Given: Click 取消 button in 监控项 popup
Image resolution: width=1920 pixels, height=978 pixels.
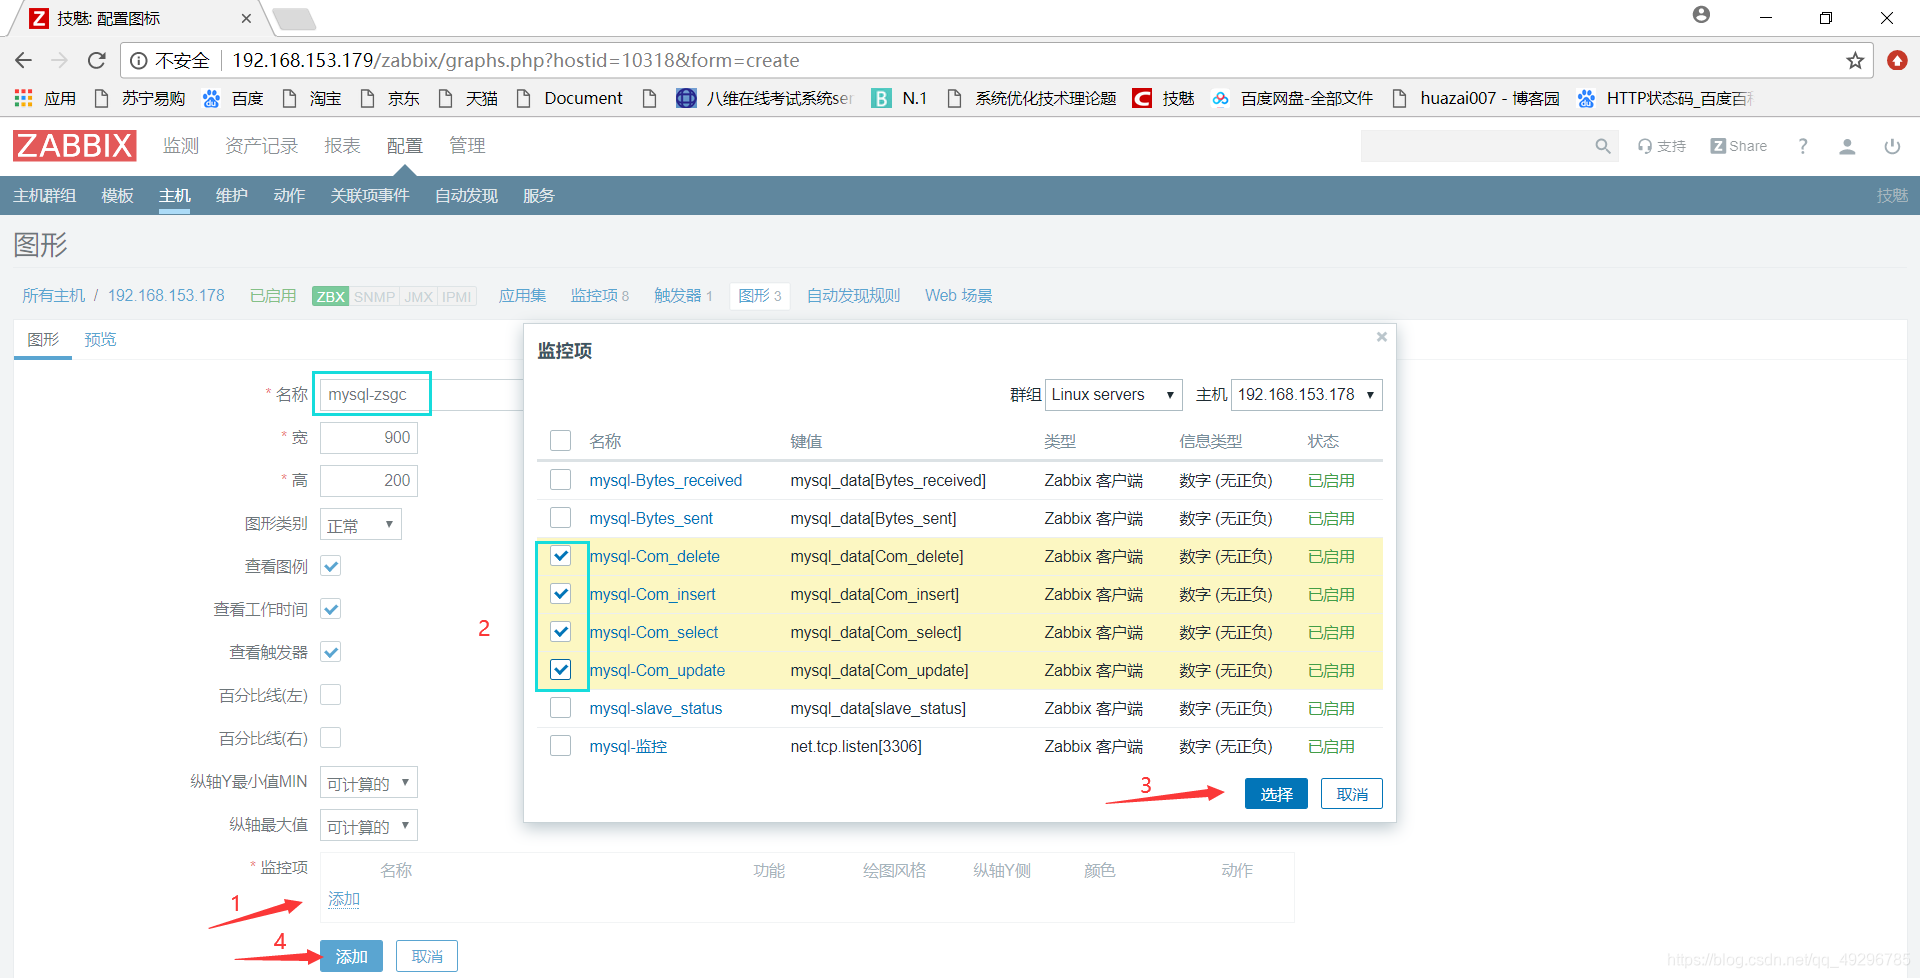Looking at the screenshot, I should (x=1352, y=794).
